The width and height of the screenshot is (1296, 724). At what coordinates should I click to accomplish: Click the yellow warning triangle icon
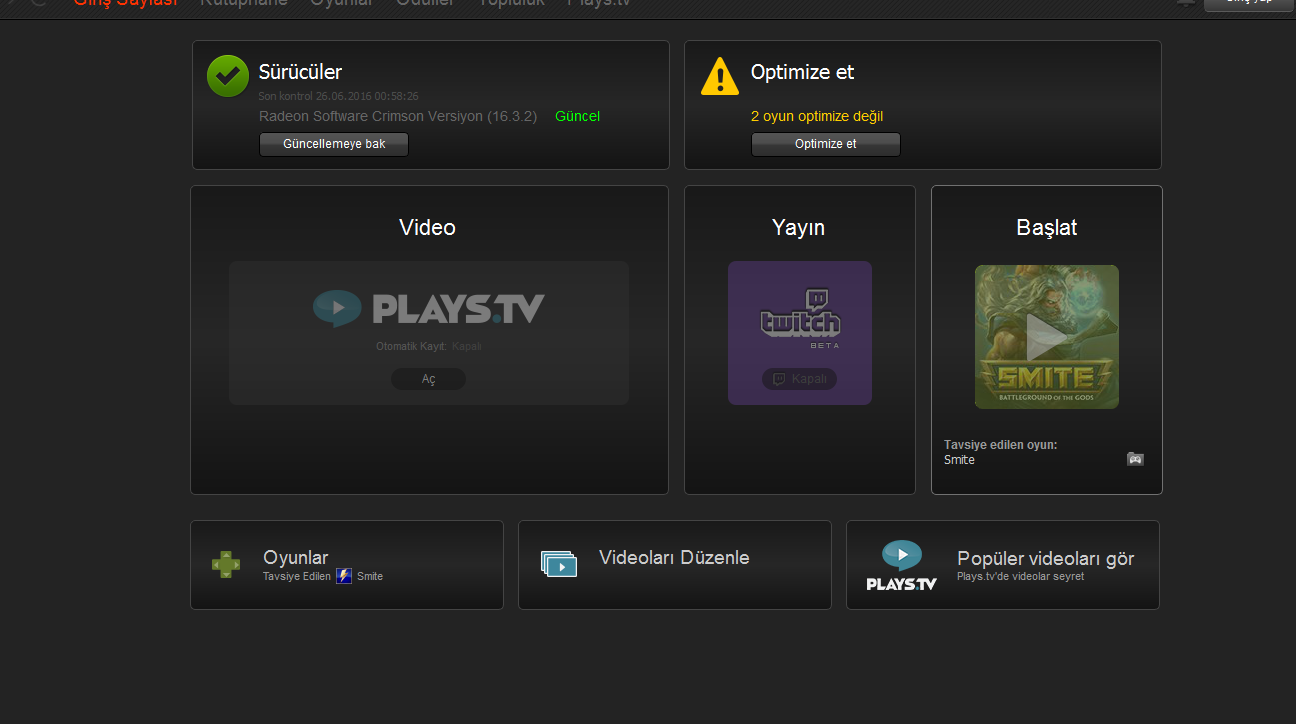(720, 76)
